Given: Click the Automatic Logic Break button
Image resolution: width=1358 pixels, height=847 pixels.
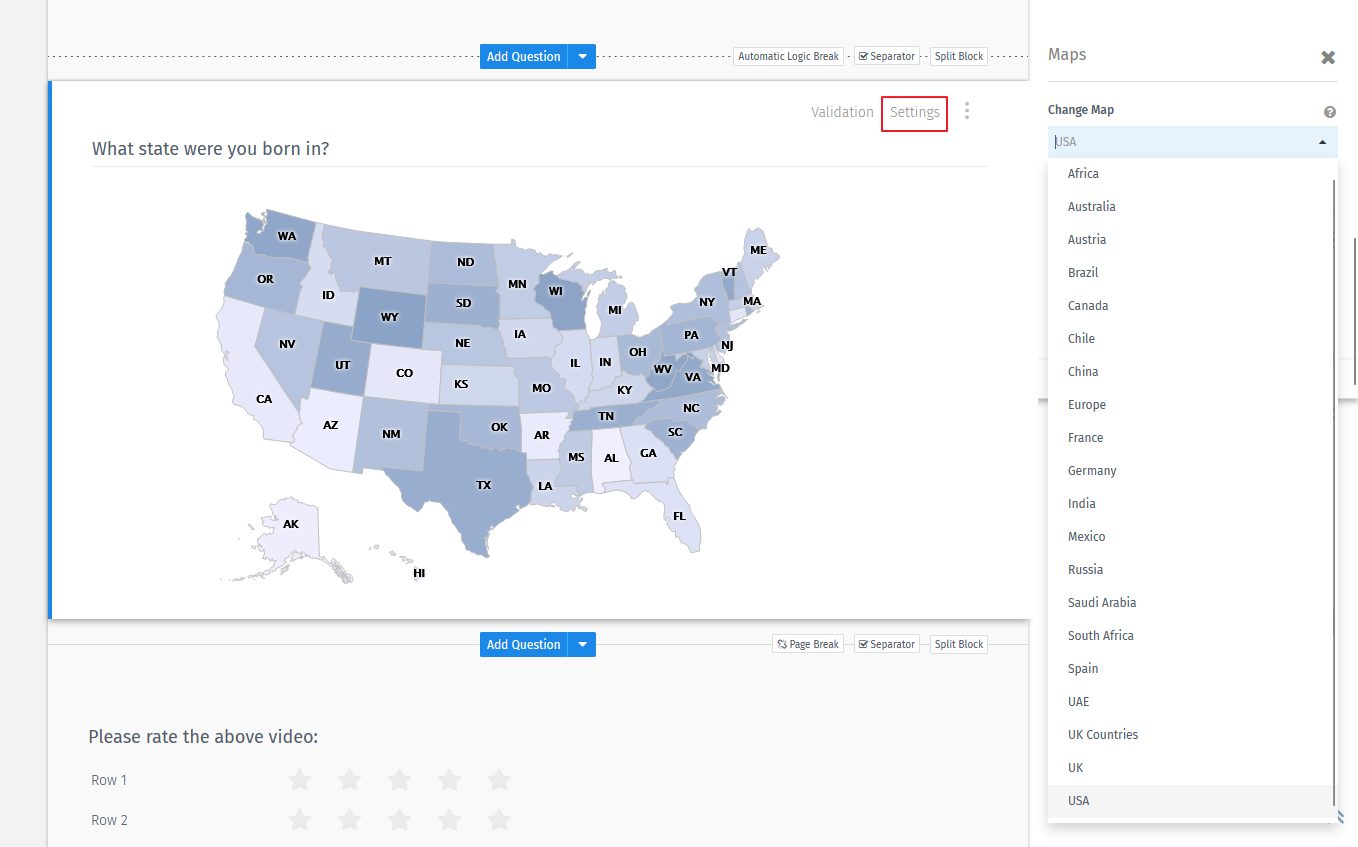Looking at the screenshot, I should coord(788,57).
